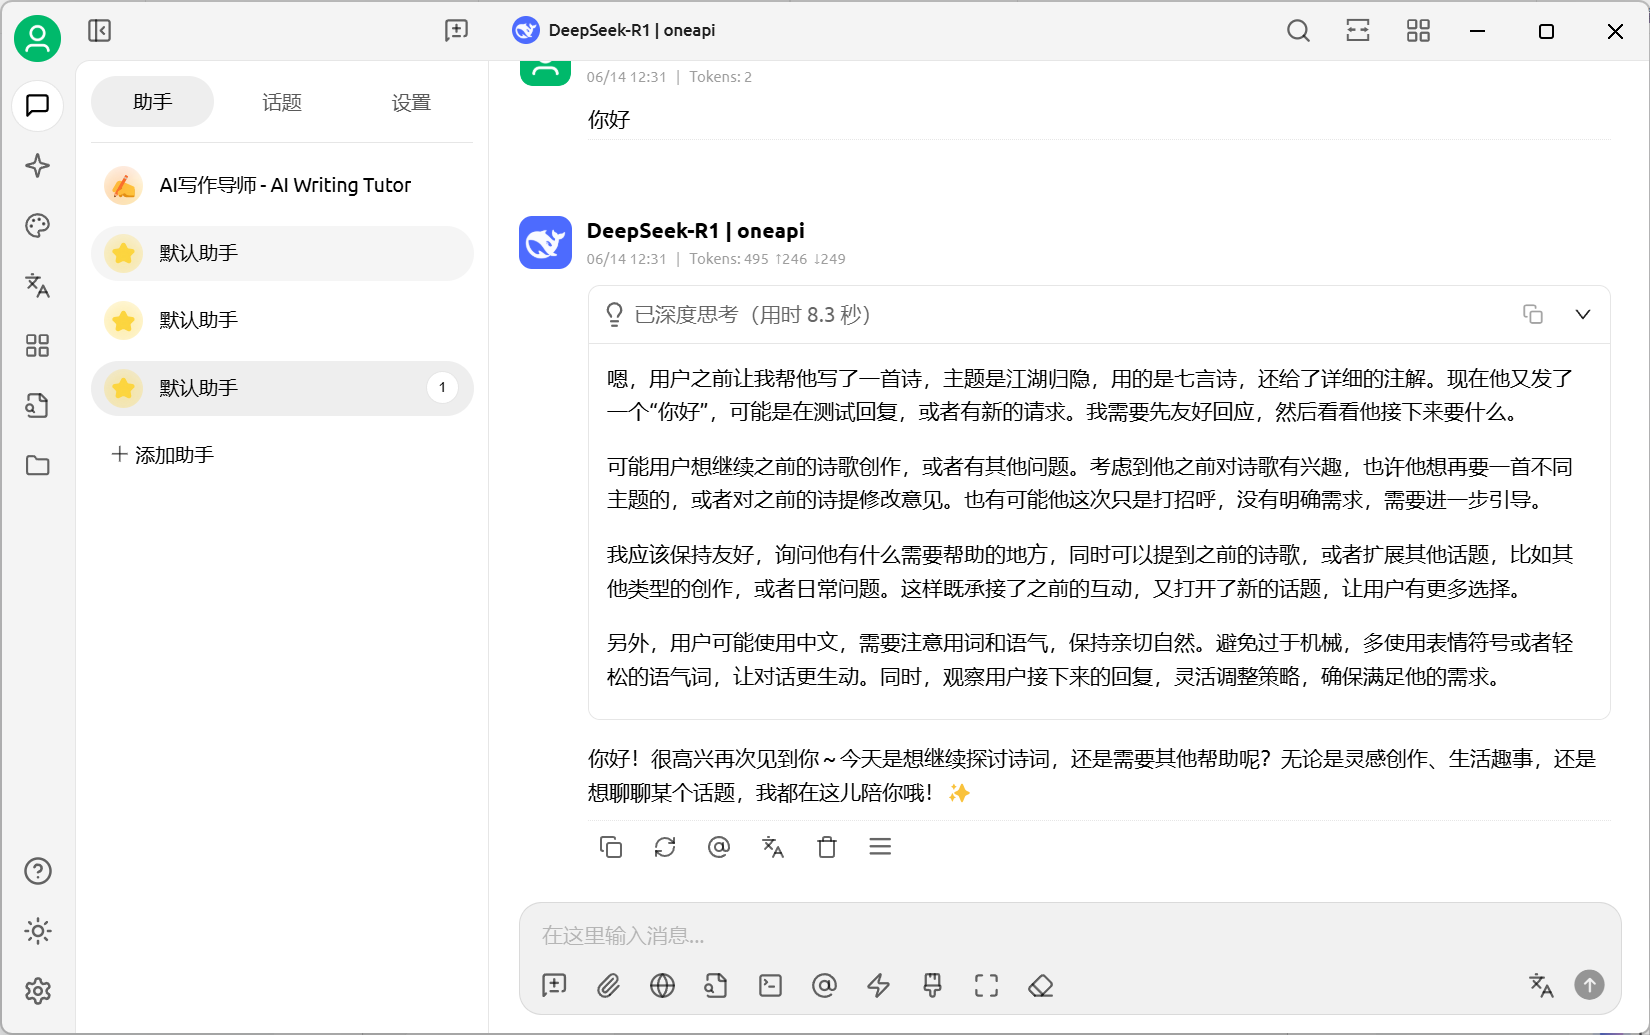This screenshot has height=1035, width=1650.
Task: Switch to the 设置 tab
Action: (x=410, y=101)
